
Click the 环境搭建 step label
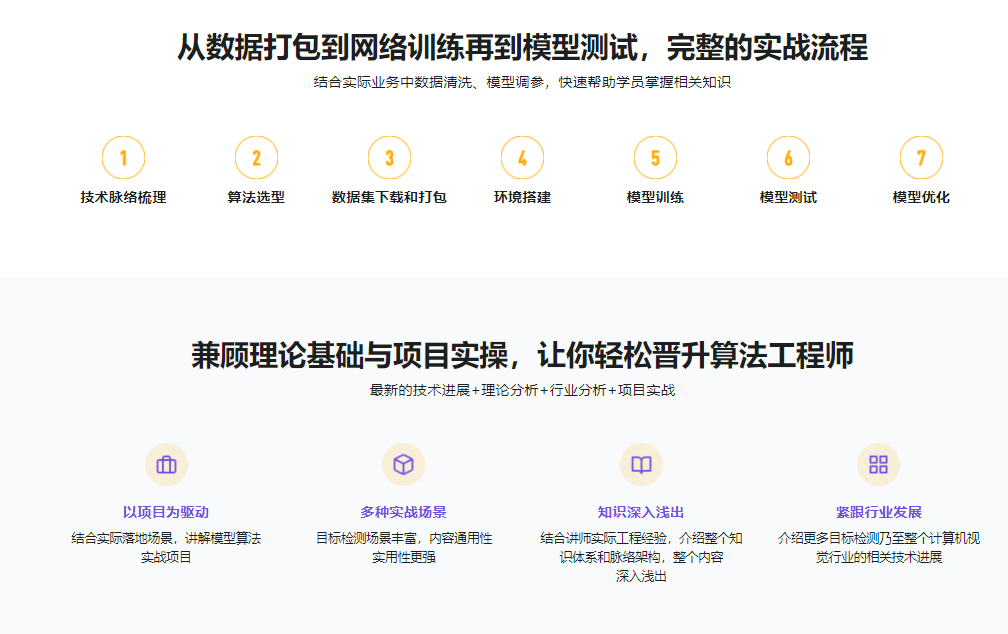coord(522,197)
